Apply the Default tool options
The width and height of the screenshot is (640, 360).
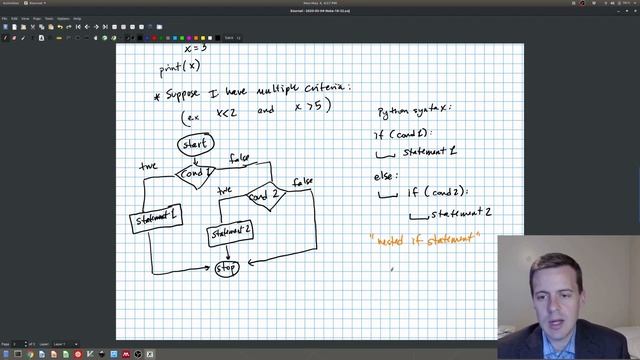(x=104, y=38)
